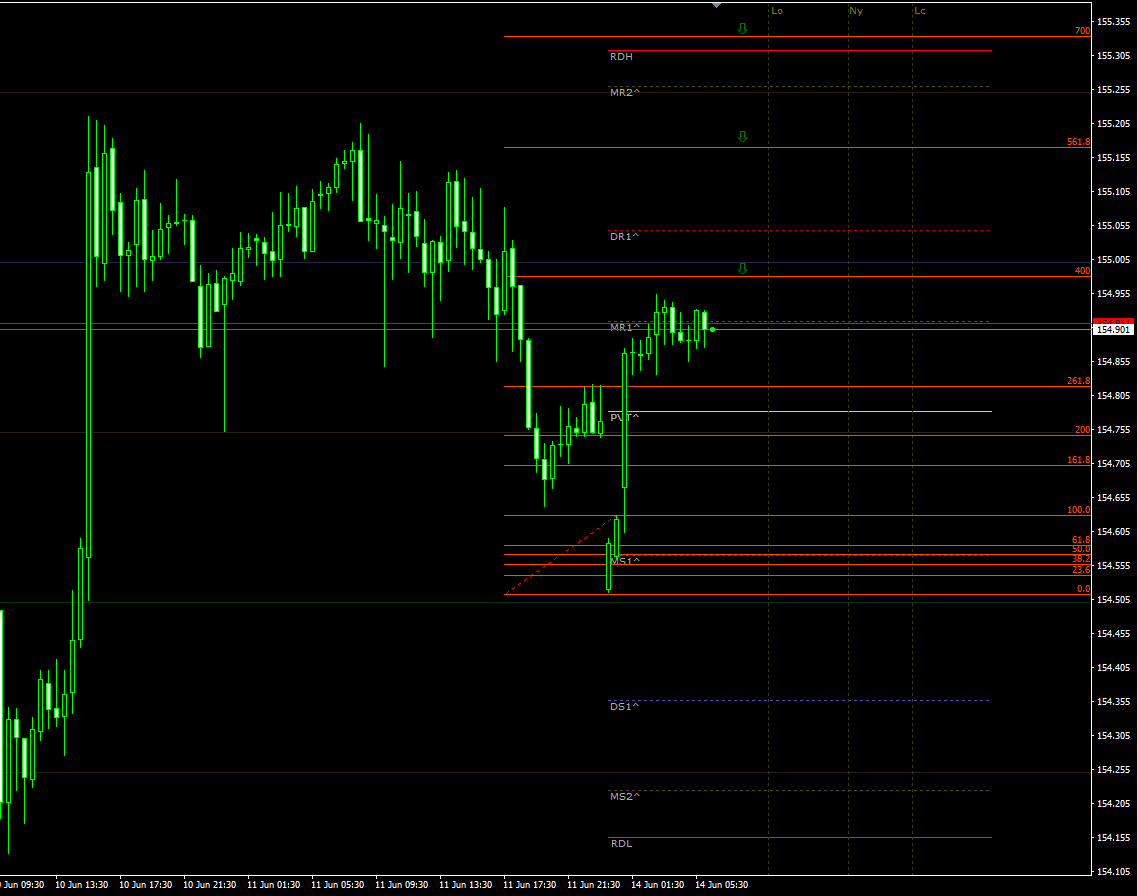Click the current price tag 154.901
1138x896 pixels.
(x=1113, y=329)
